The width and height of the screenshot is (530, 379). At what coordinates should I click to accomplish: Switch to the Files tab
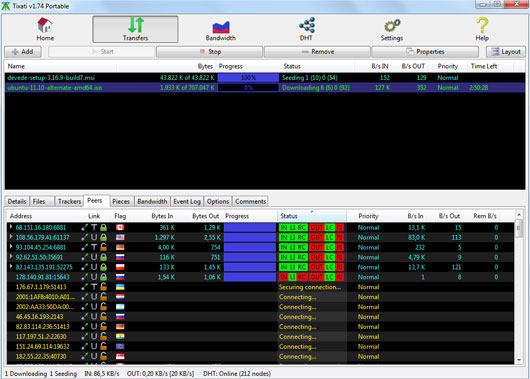click(42, 202)
